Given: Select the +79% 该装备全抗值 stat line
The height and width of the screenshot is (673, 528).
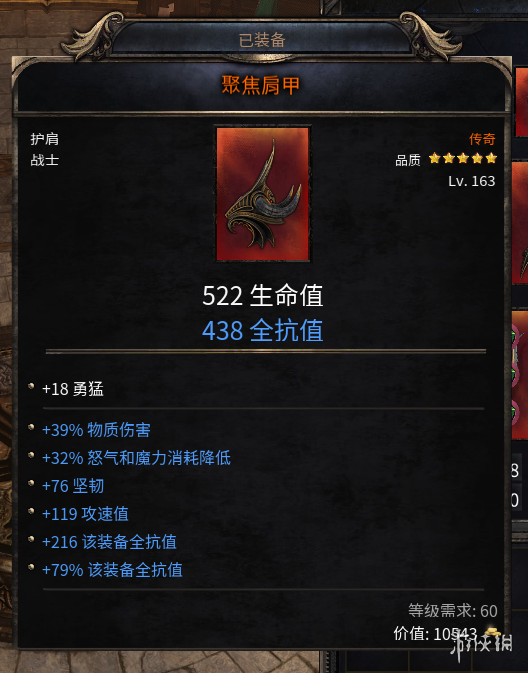Looking at the screenshot, I should 112,570.
